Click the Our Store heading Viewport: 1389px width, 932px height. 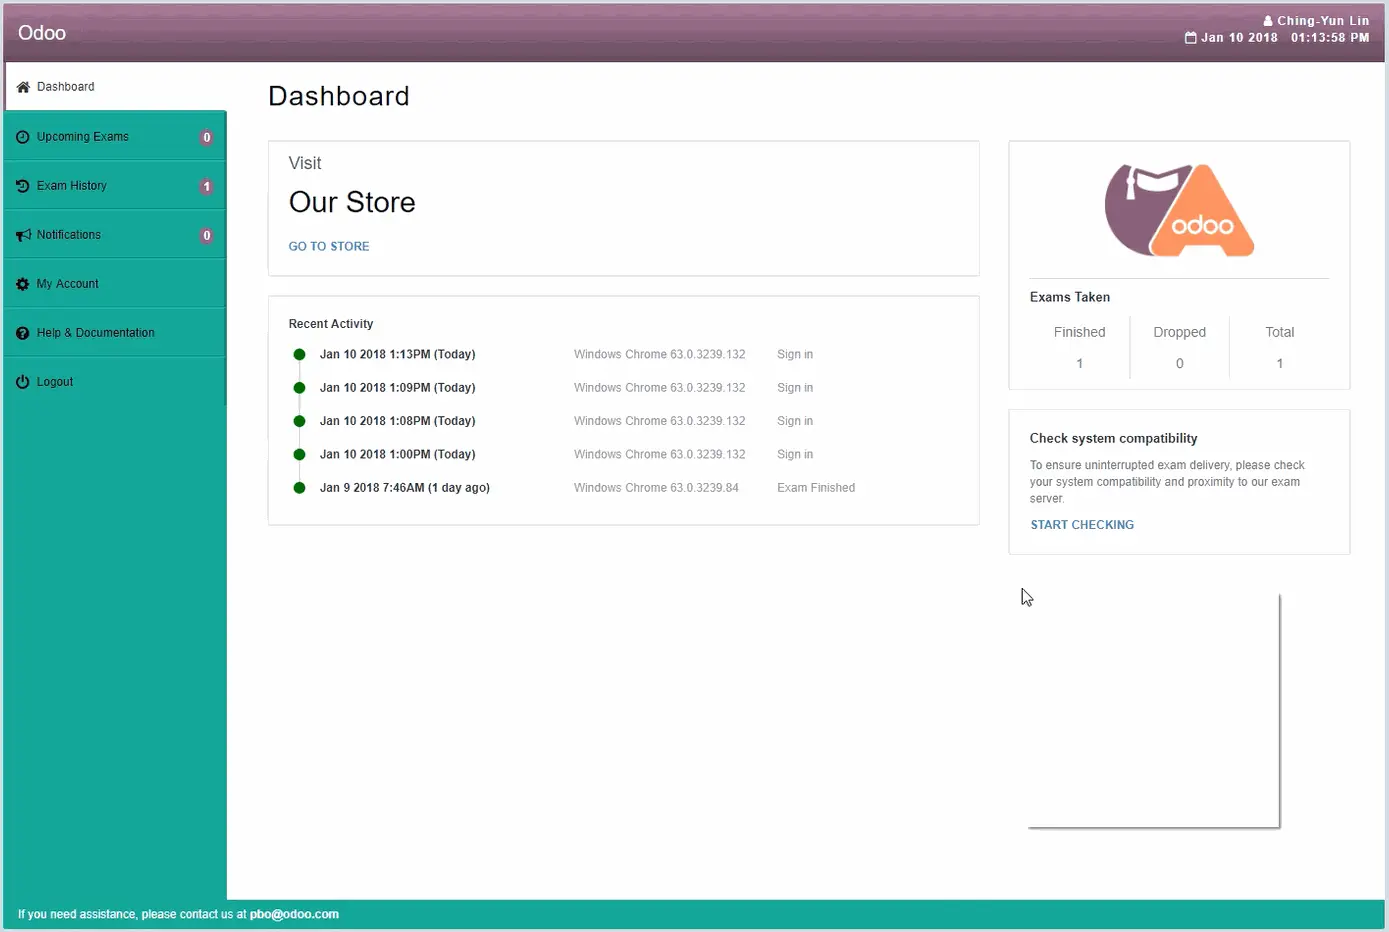click(352, 202)
